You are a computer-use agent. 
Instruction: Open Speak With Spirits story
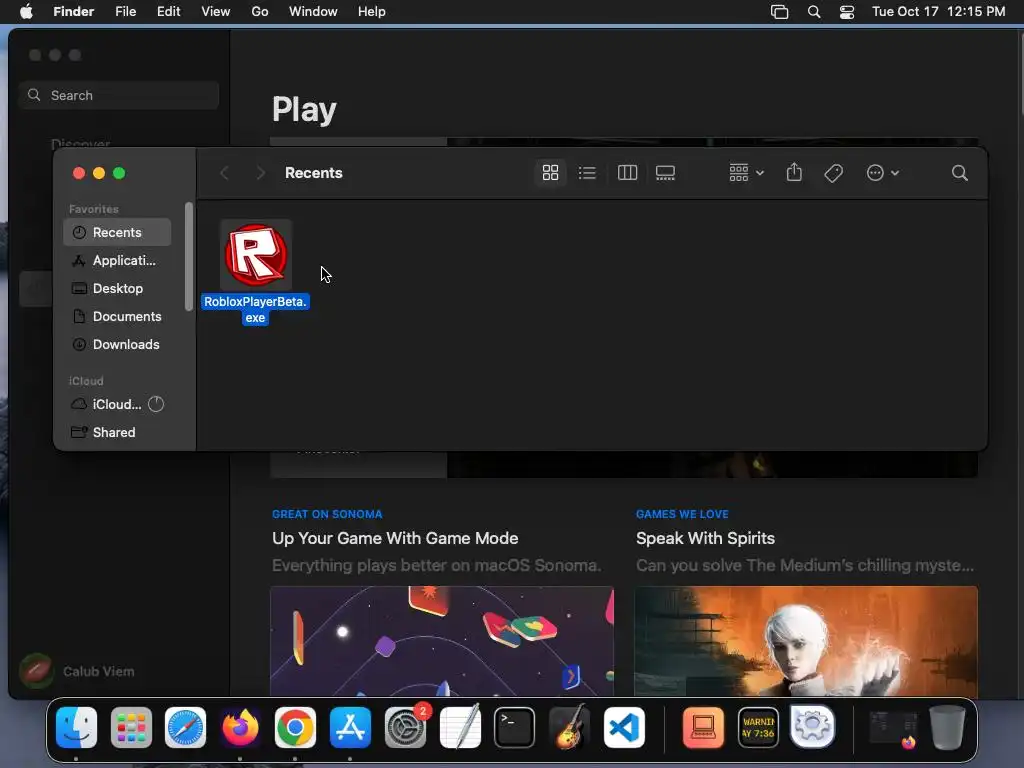click(705, 538)
